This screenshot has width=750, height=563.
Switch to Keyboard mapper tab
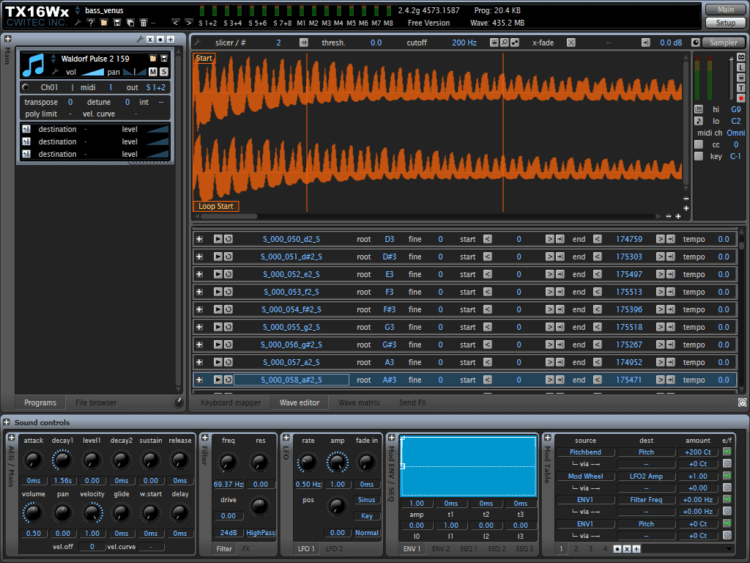click(x=231, y=403)
